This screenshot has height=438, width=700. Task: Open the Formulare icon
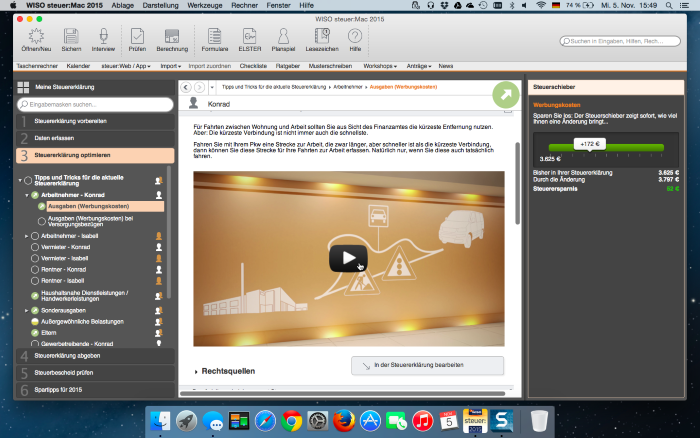click(215, 40)
